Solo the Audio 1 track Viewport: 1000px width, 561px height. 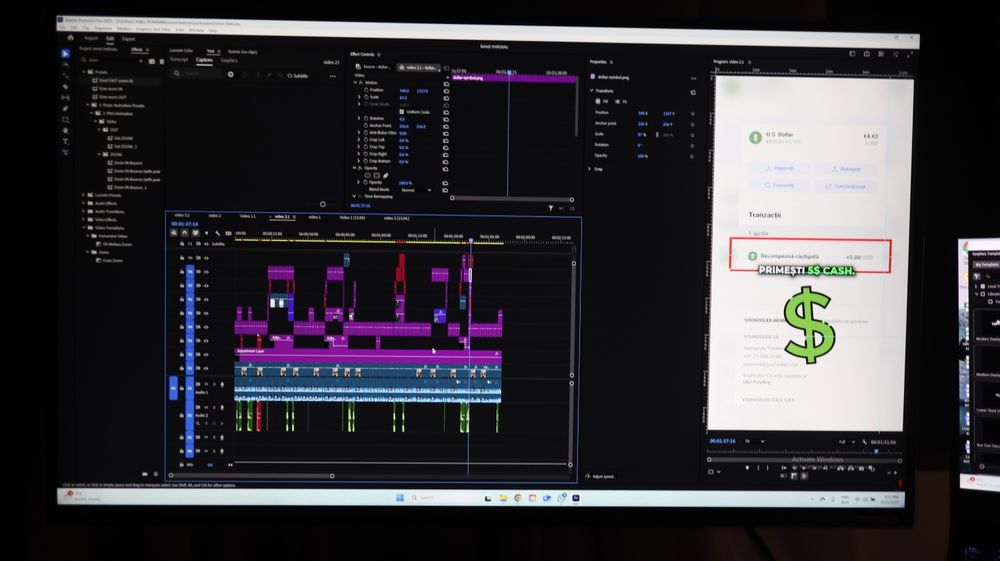[x=214, y=384]
